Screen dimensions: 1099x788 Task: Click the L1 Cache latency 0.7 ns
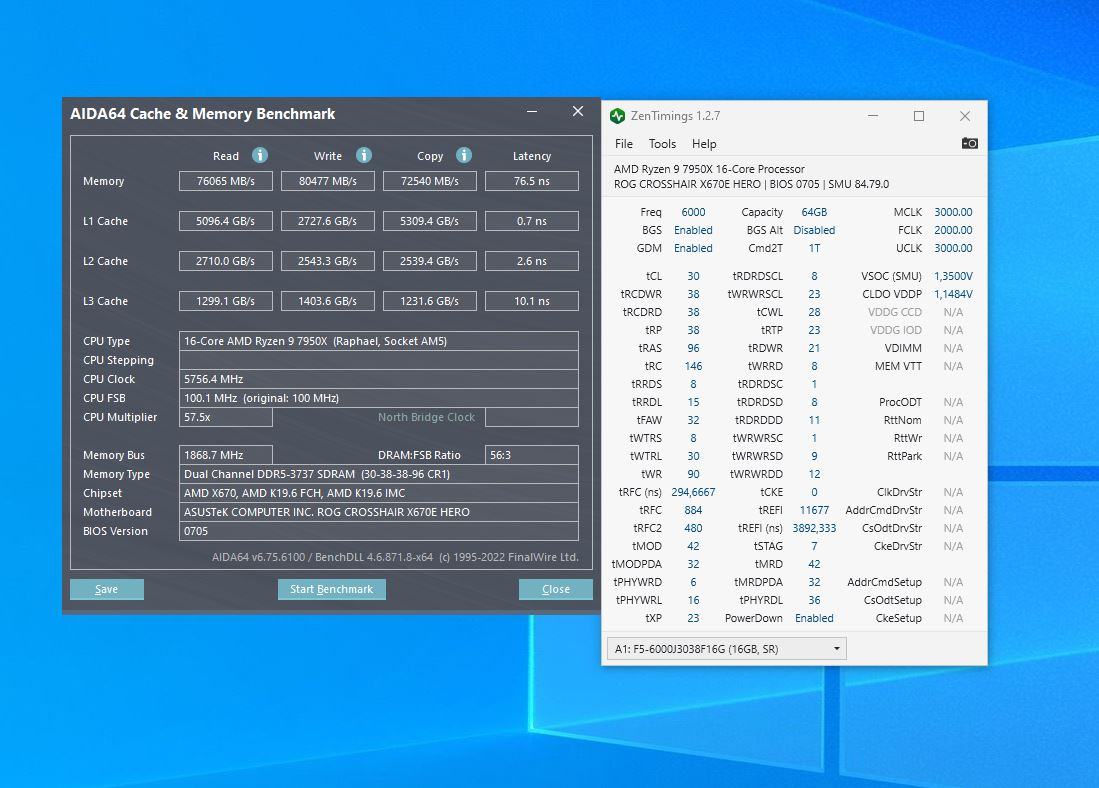pyautogui.click(x=532, y=221)
